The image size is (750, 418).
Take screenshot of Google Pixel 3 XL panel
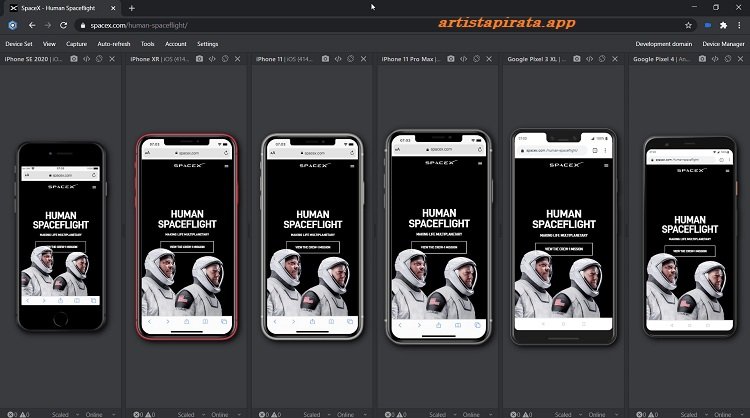tap(576, 59)
